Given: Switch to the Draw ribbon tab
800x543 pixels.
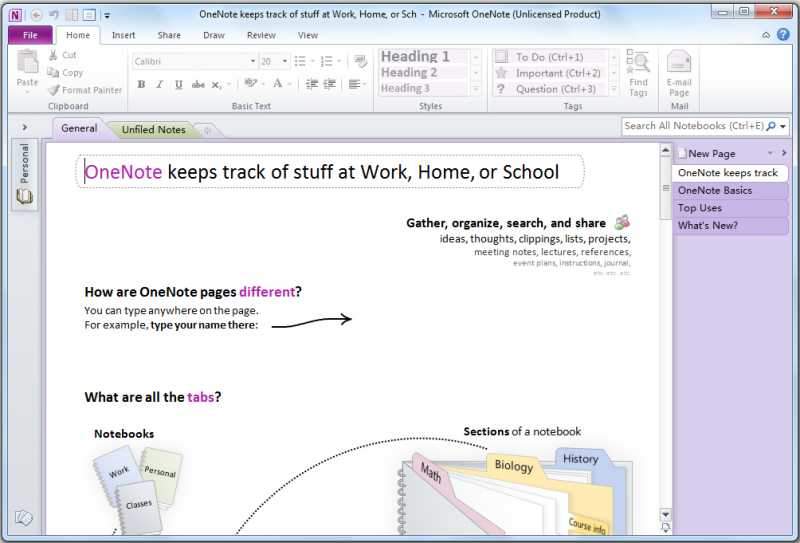Looking at the screenshot, I should [214, 35].
